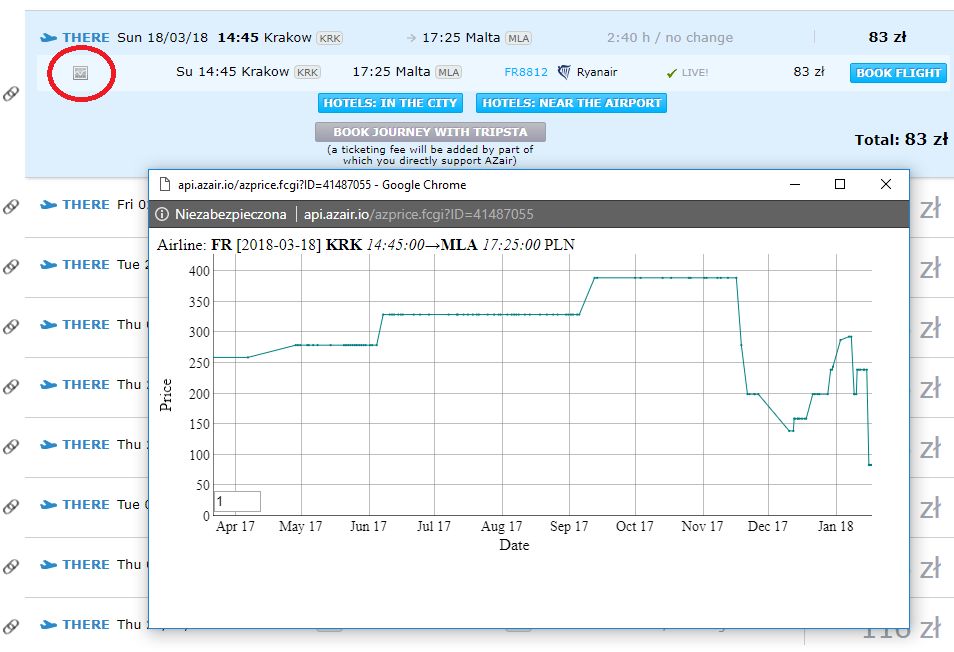Click the circled price history graph icon
954x652 pixels.
[x=80, y=73]
